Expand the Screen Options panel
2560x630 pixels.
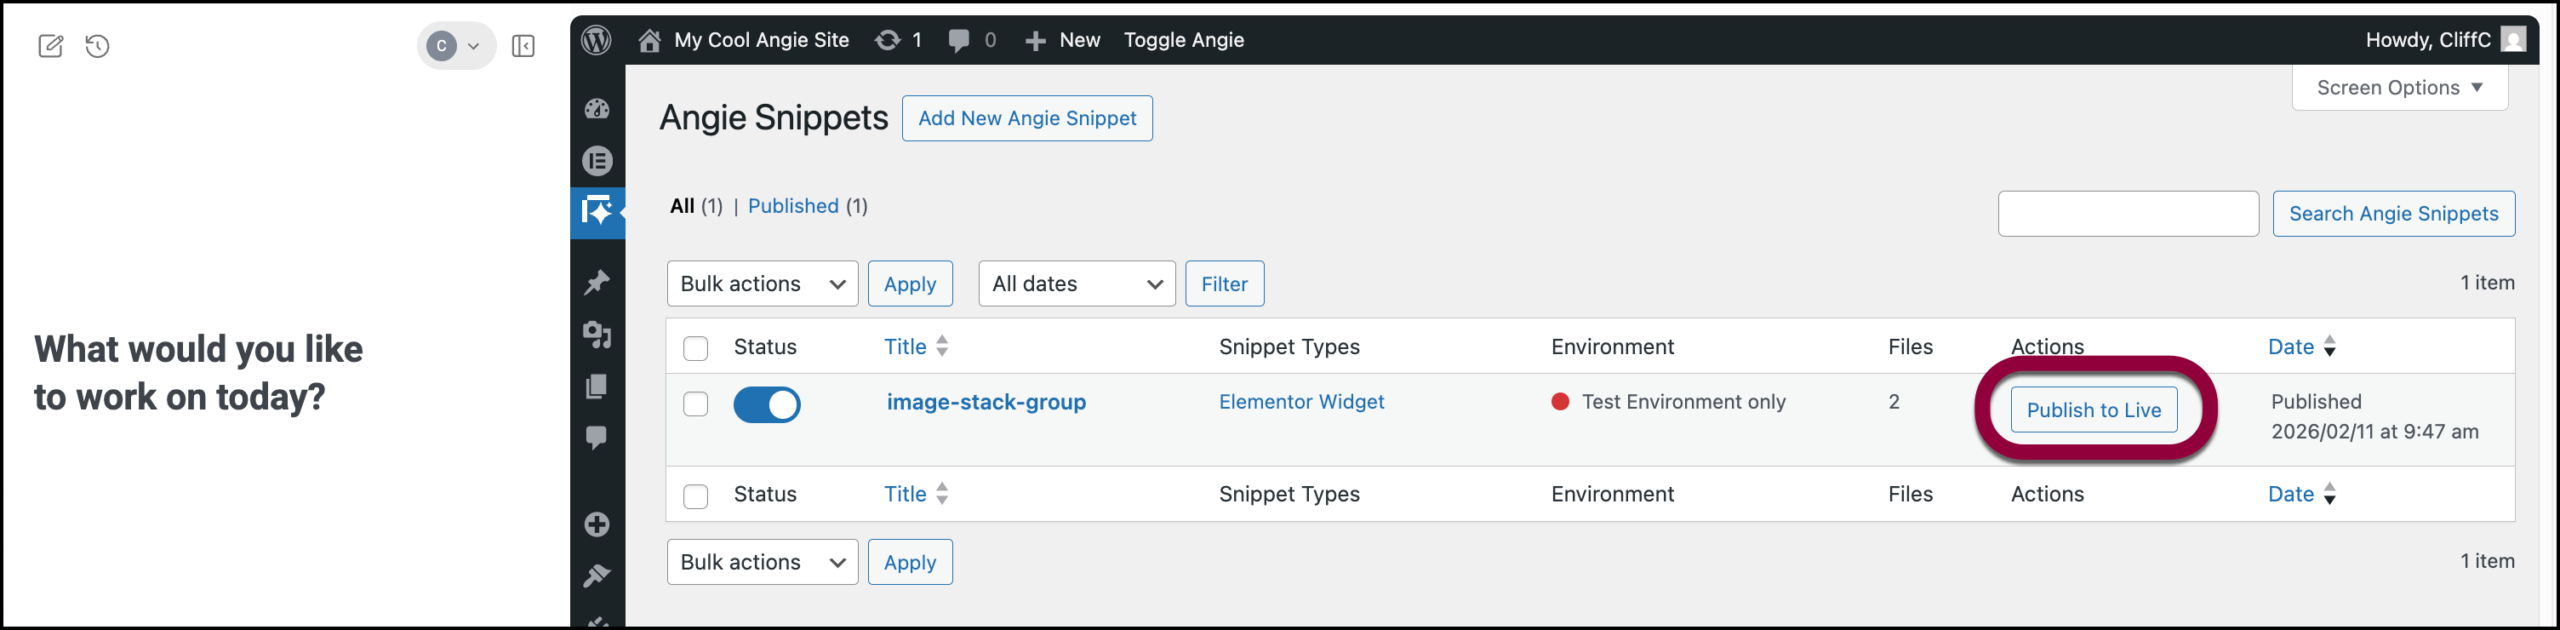pyautogui.click(x=2399, y=88)
